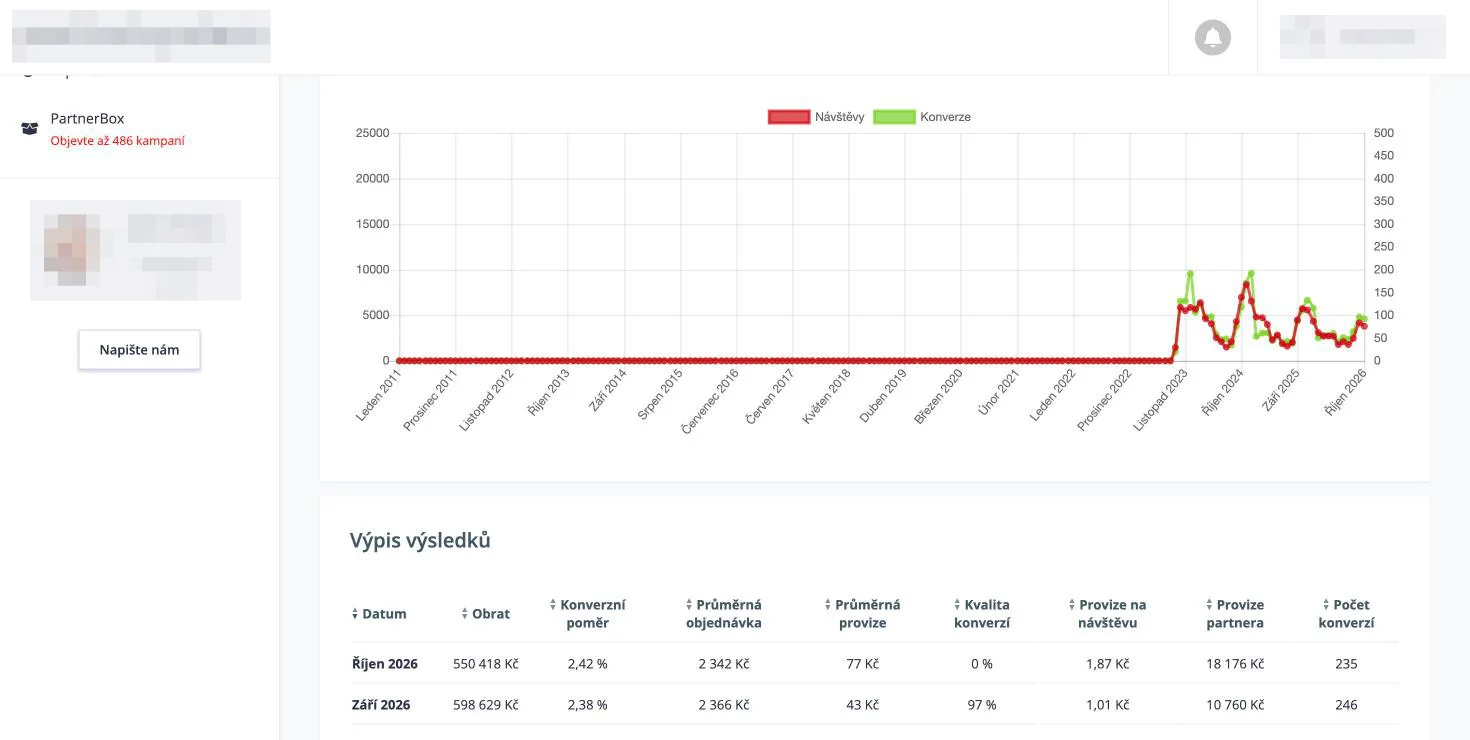Click the per-visit commission '1,01 Kč'
The width and height of the screenshot is (1470, 740).
click(1107, 705)
